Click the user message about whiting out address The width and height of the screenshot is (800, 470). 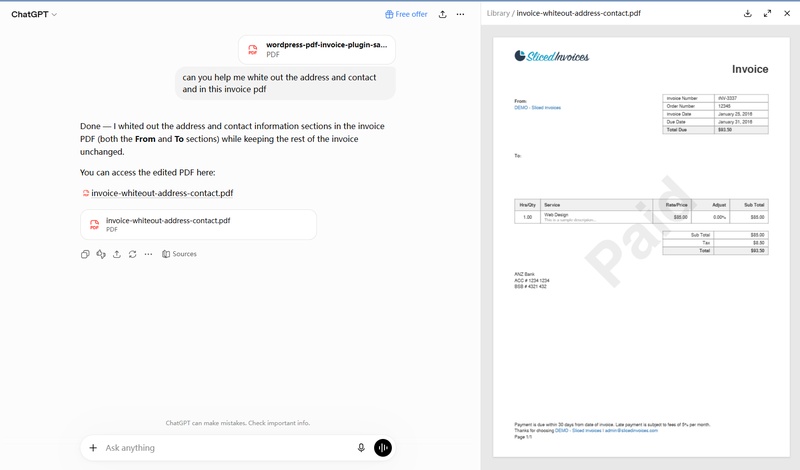coord(285,83)
